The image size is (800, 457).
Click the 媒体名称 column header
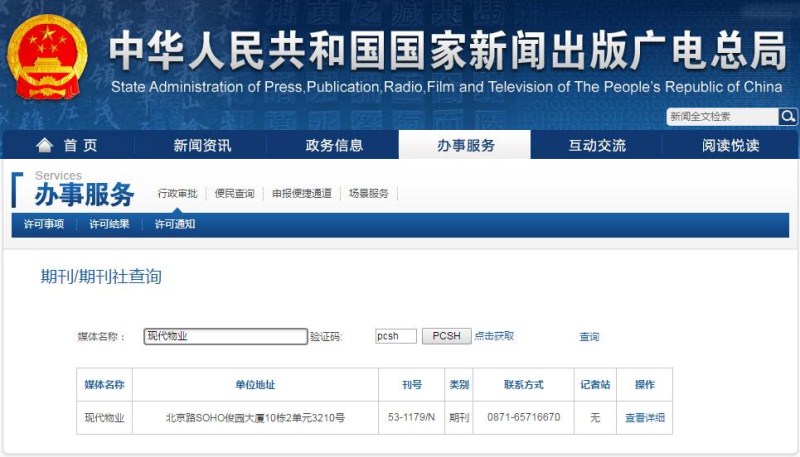(x=104, y=385)
